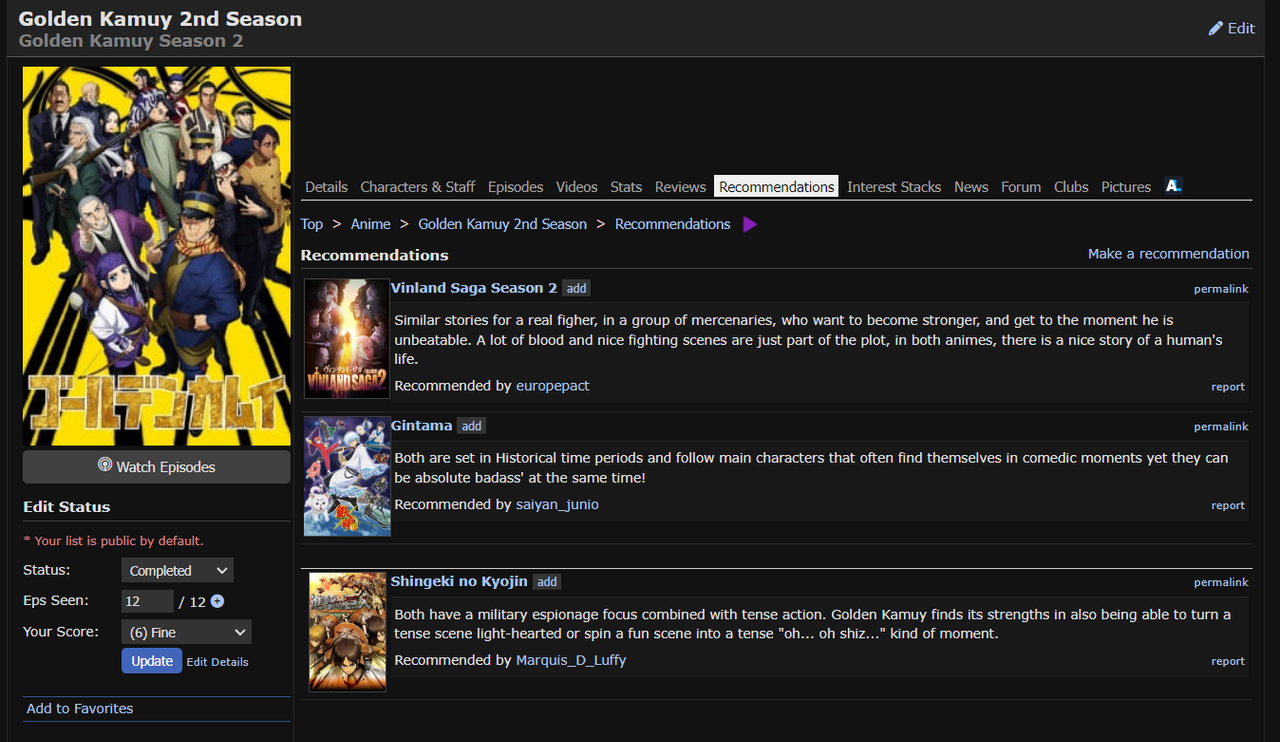Open the Vinland Saga Season 2 title link

tap(474, 288)
